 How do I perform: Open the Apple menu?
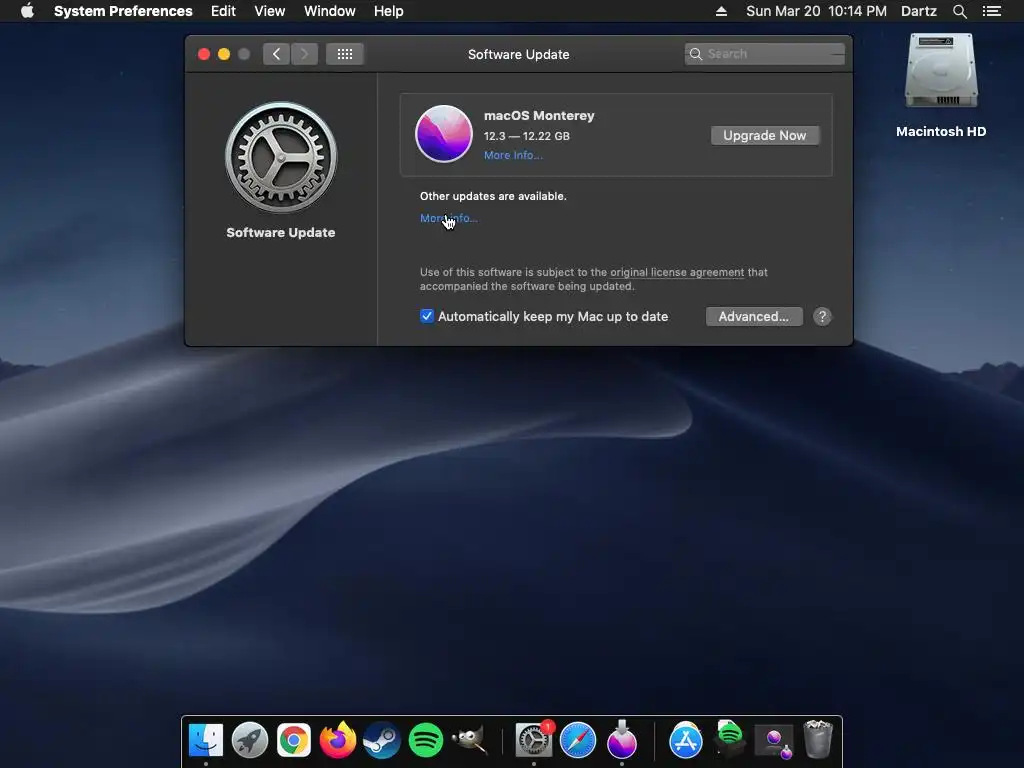pos(27,11)
